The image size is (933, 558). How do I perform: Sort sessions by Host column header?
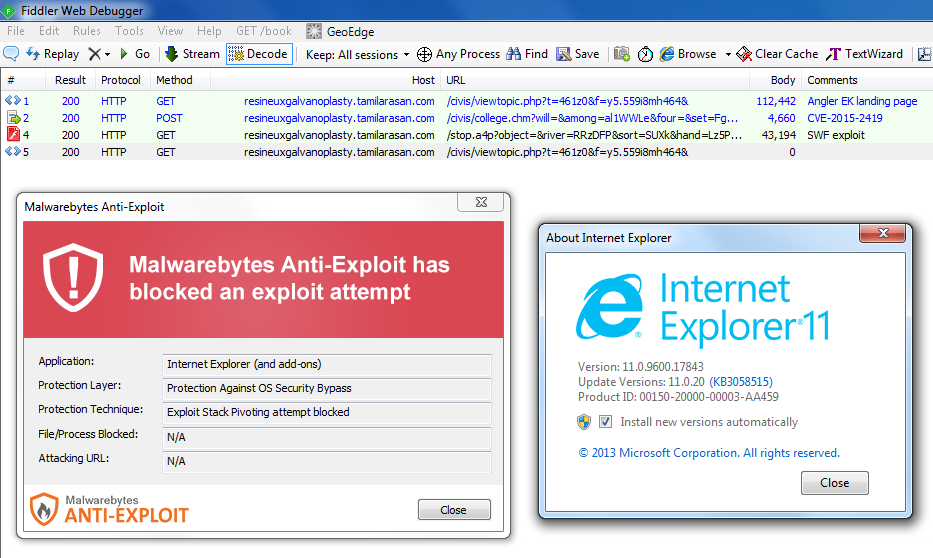point(325,80)
